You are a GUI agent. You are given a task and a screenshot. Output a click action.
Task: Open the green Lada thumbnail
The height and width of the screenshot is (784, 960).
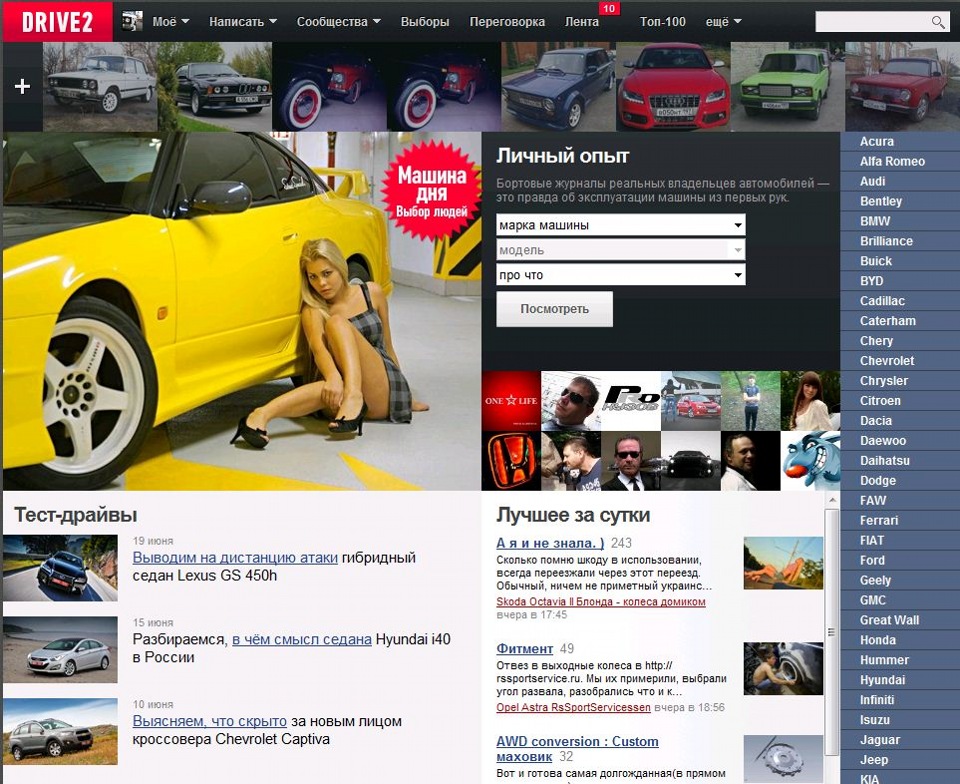pyautogui.click(x=787, y=86)
